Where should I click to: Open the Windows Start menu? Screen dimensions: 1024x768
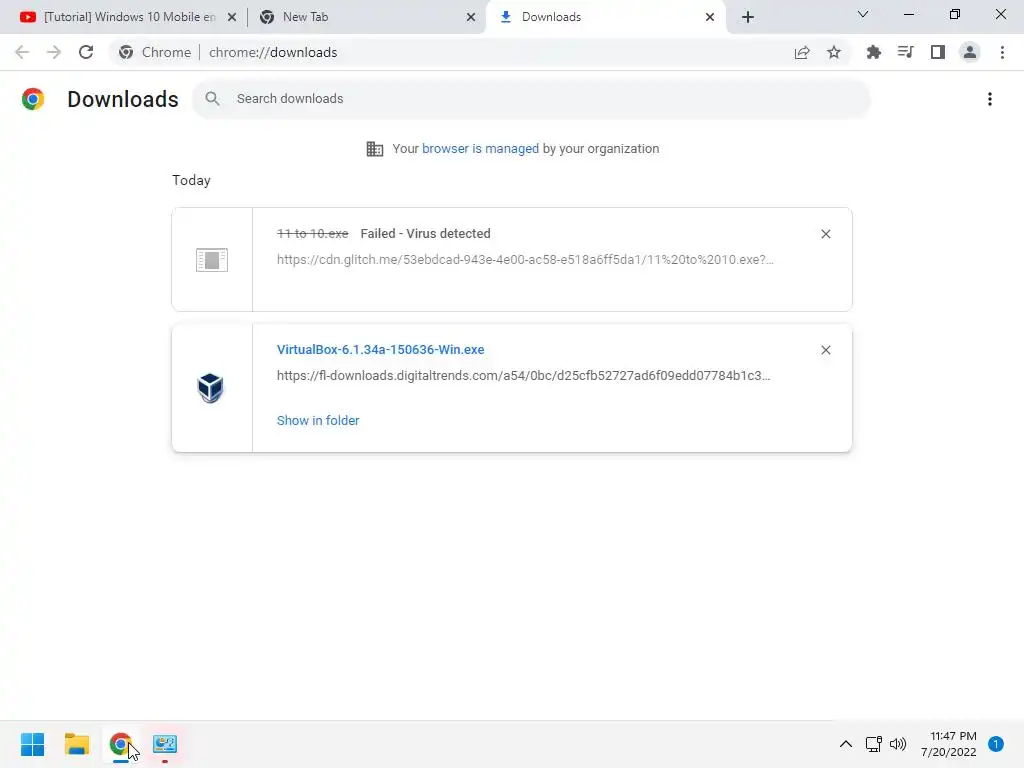tap(32, 744)
